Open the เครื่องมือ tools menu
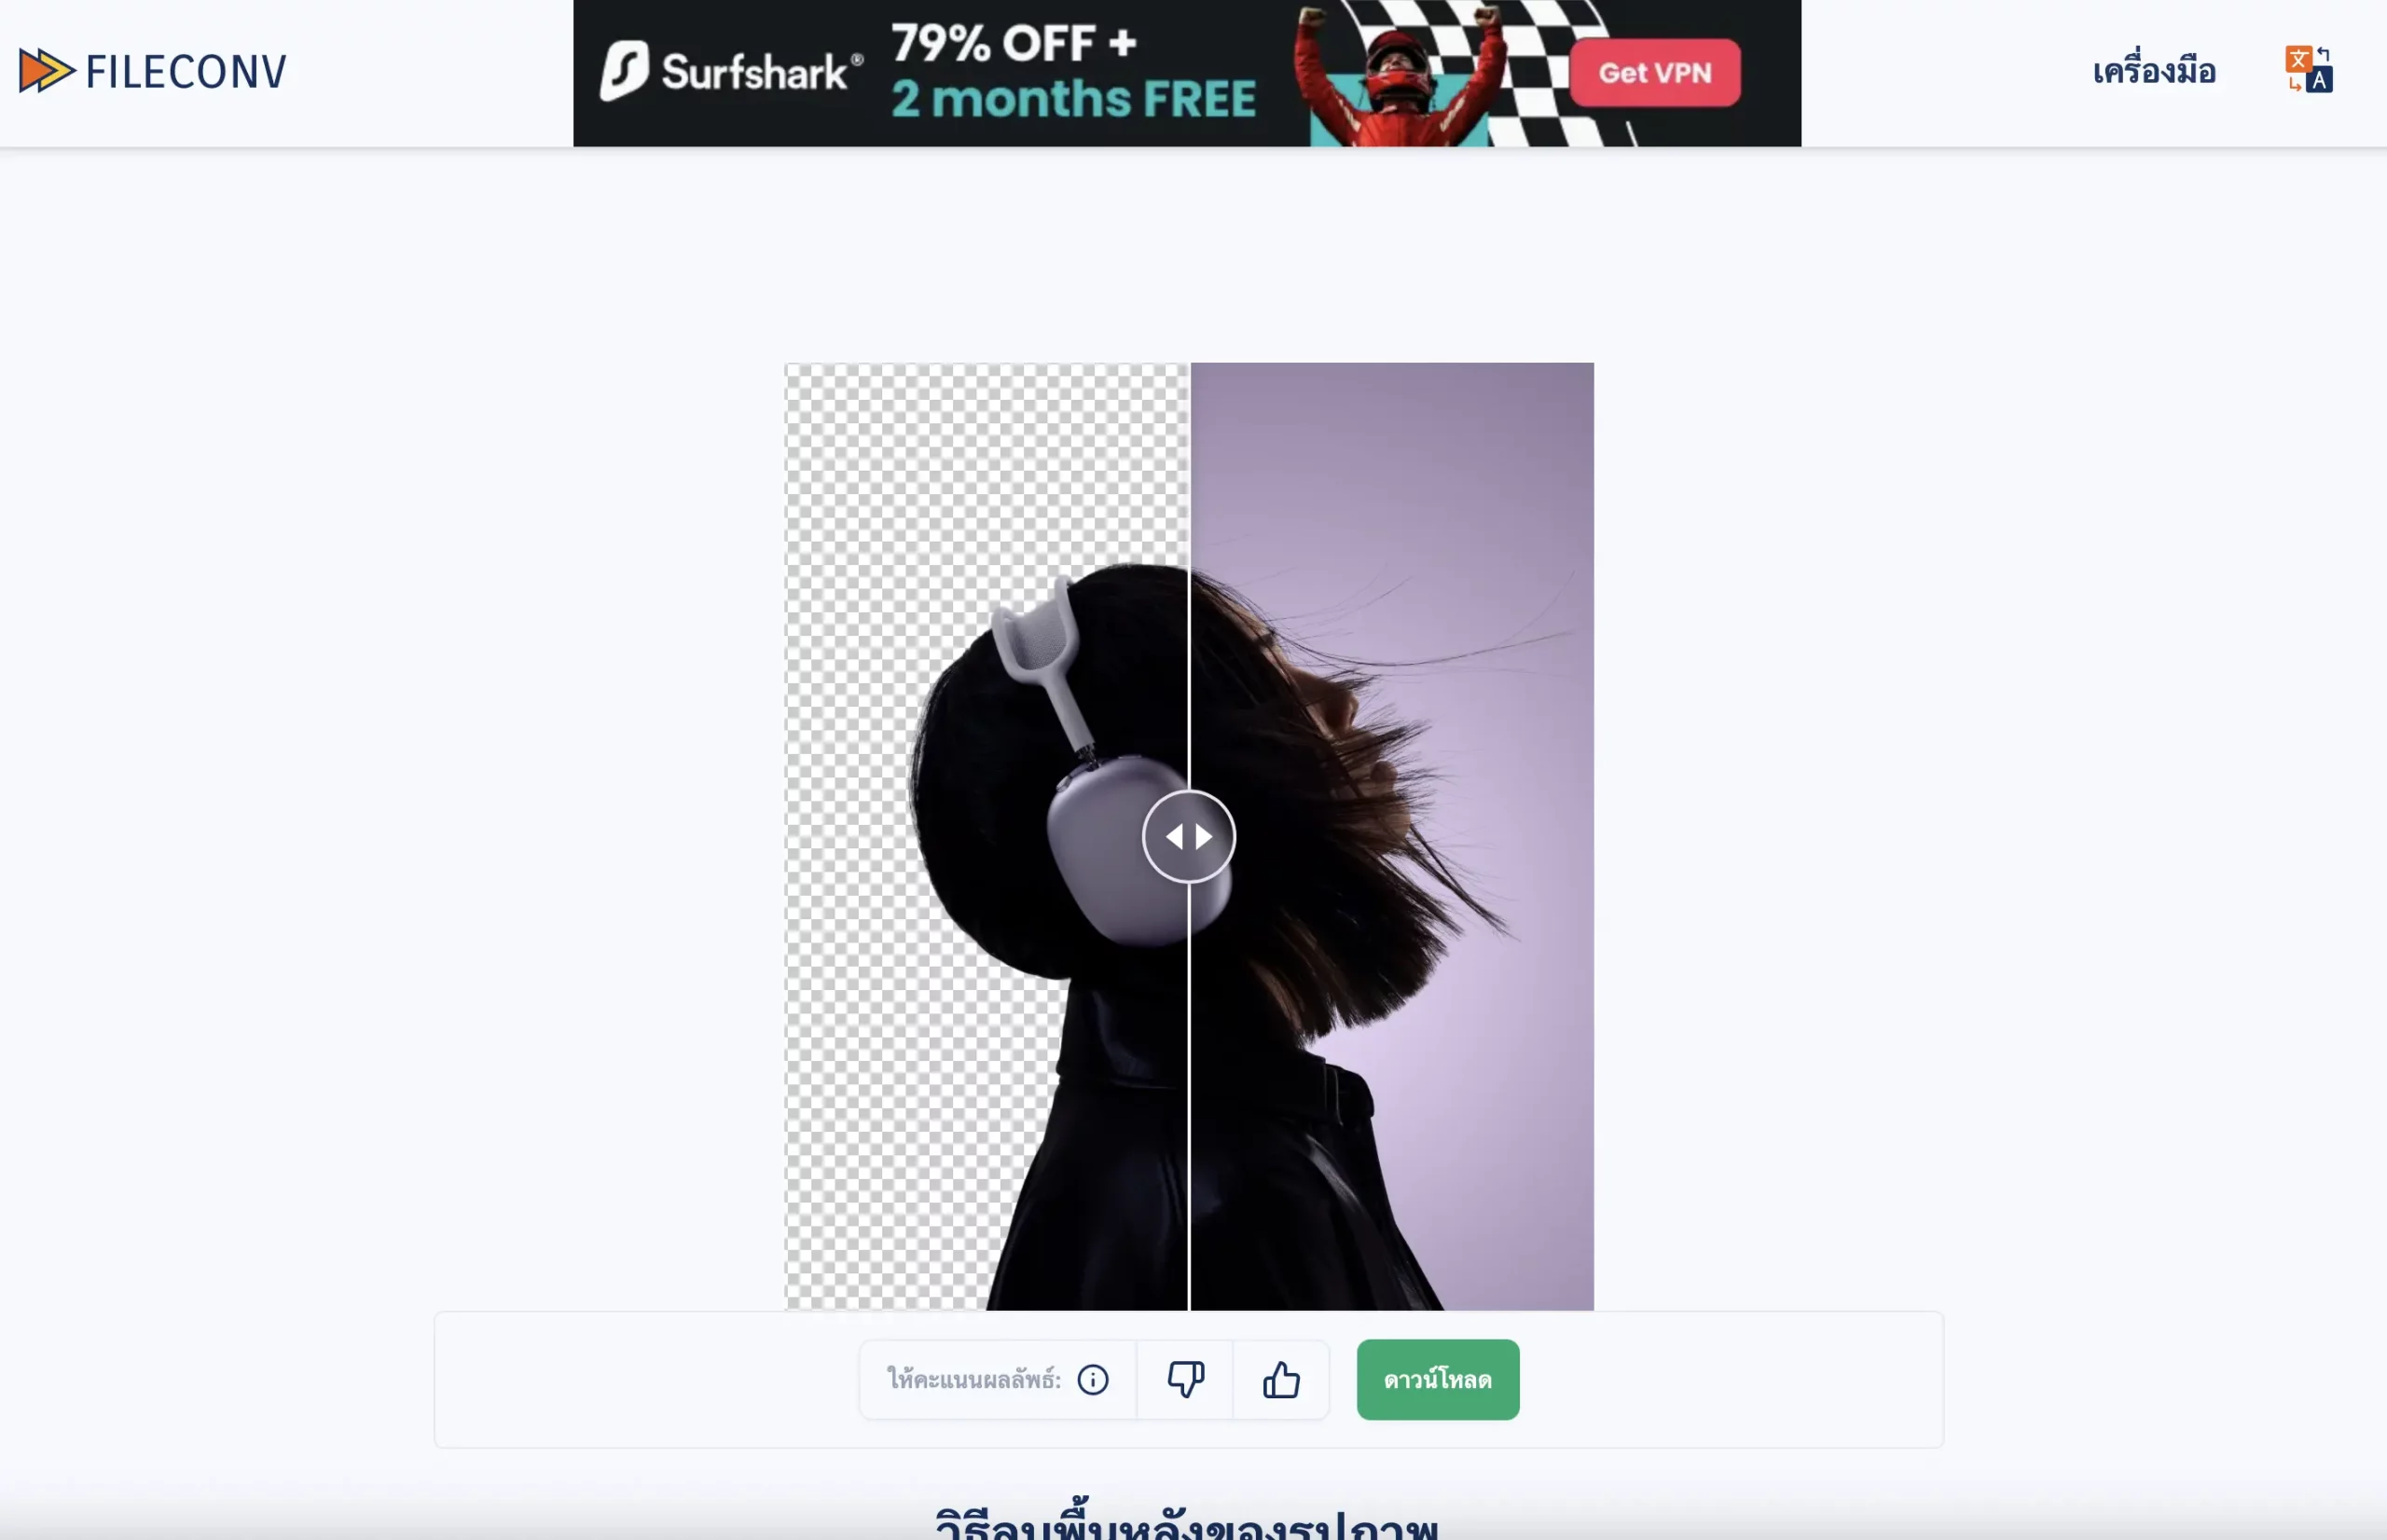This screenshot has width=2387, height=1540. [2154, 71]
